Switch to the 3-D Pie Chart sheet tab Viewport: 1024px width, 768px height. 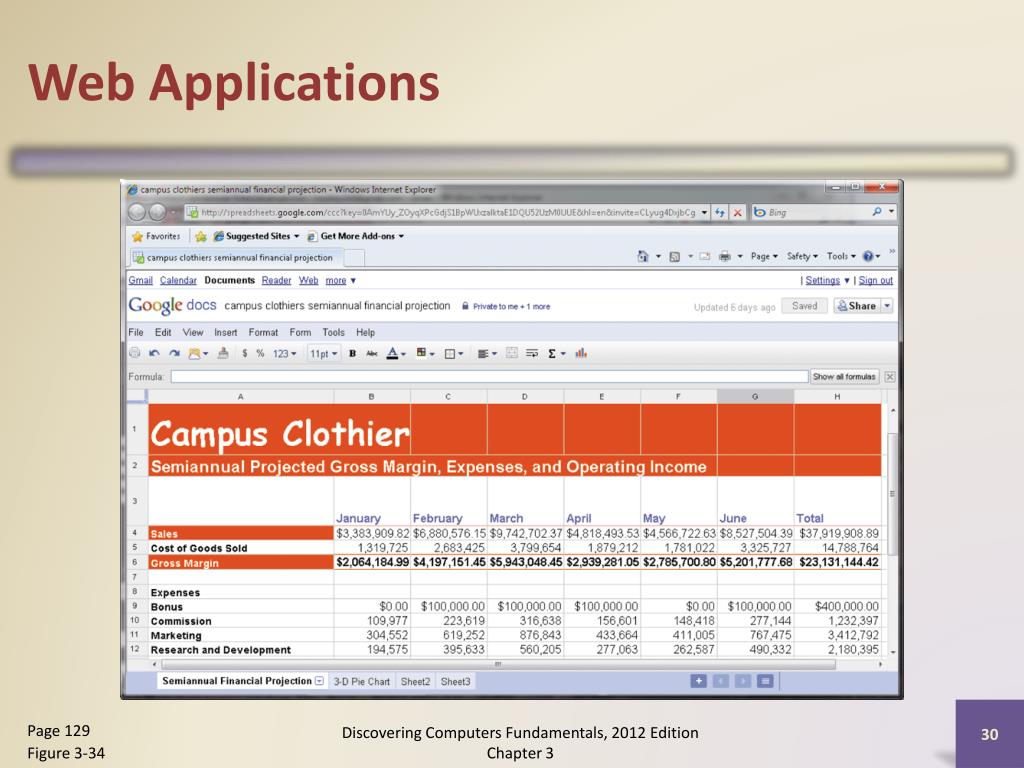point(362,682)
